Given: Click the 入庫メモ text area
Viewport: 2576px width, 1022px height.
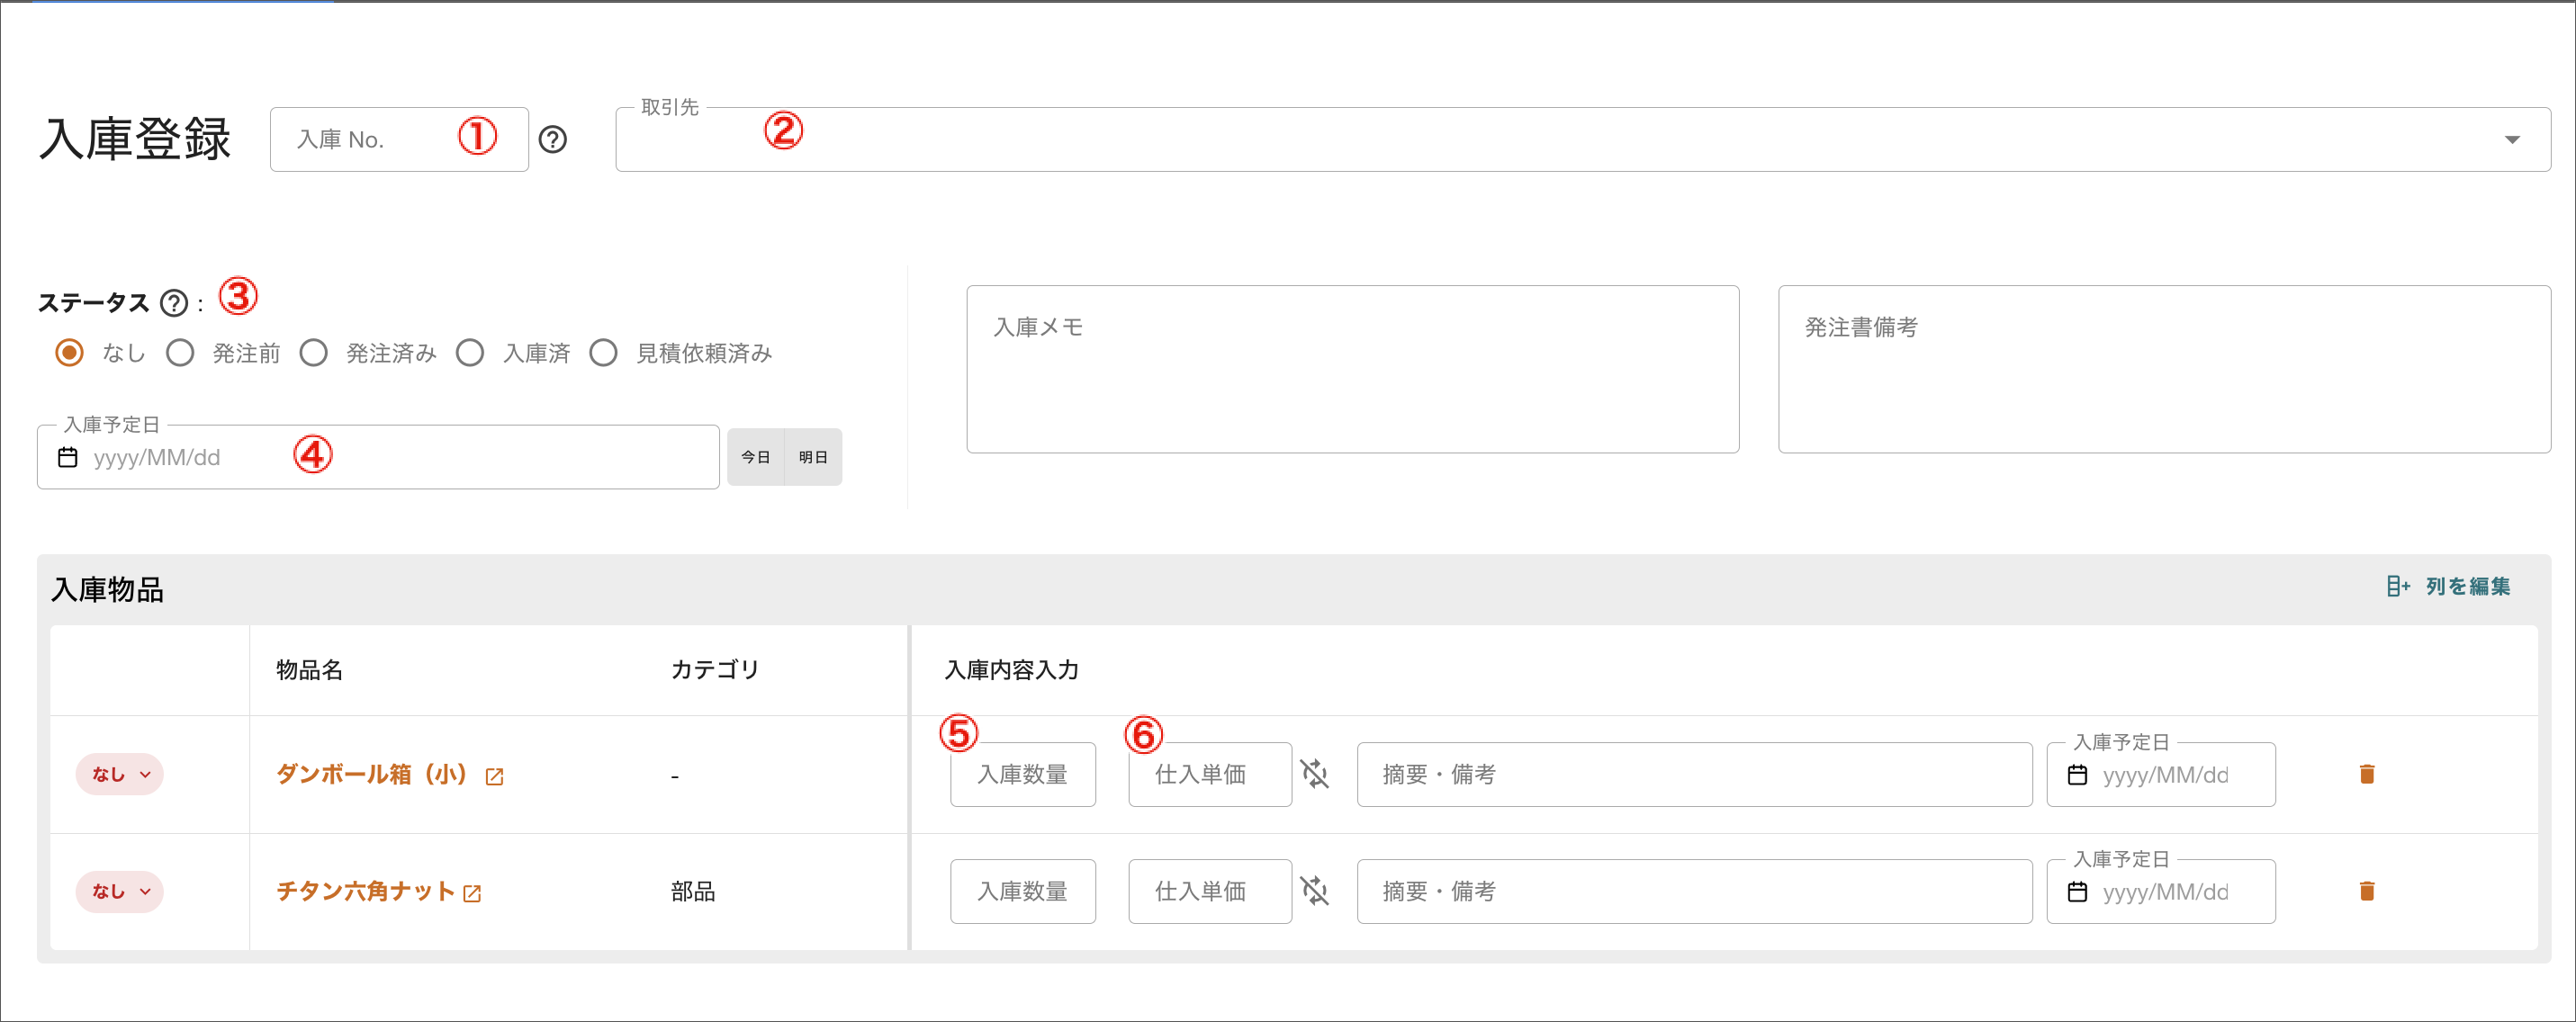Looking at the screenshot, I should (x=1353, y=369).
